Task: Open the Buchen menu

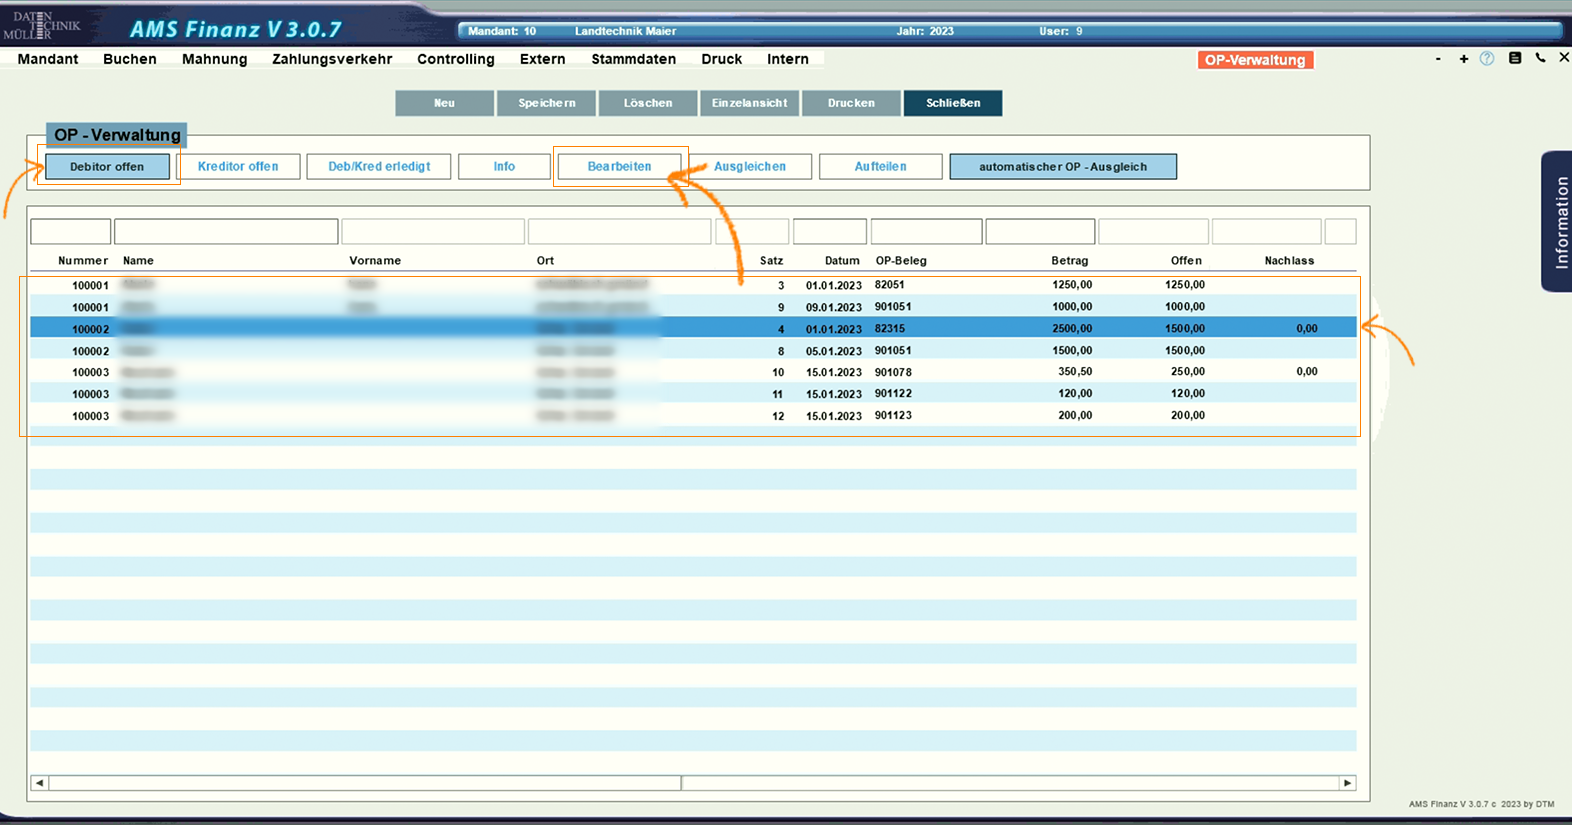Action: pyautogui.click(x=130, y=59)
